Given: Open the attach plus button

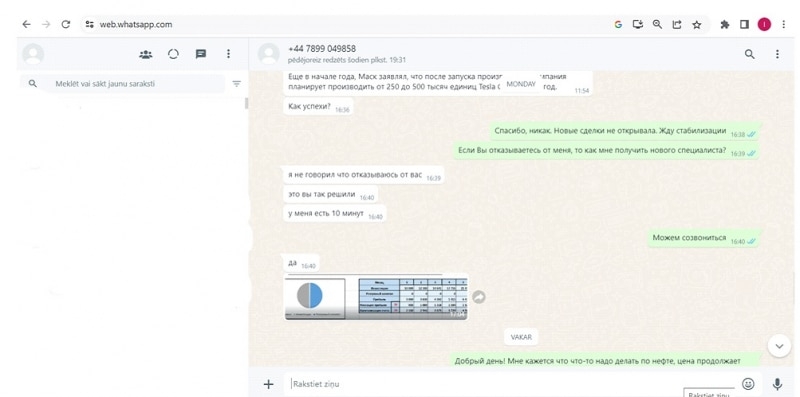Looking at the screenshot, I should click(x=268, y=384).
